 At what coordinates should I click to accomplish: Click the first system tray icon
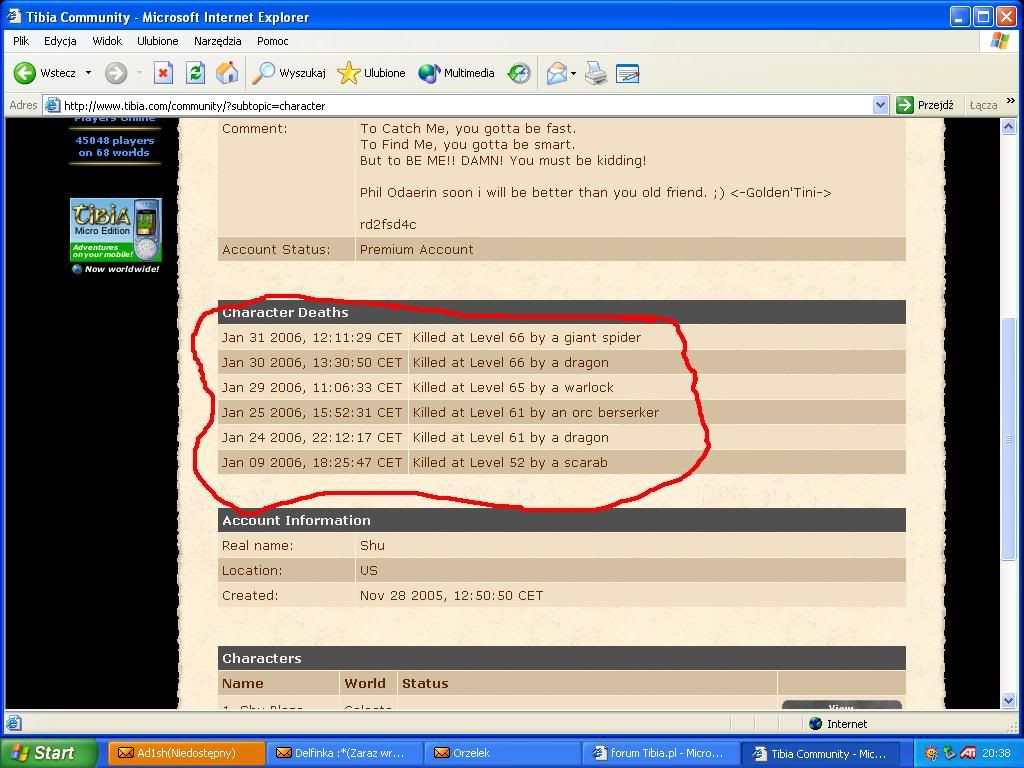(932, 753)
